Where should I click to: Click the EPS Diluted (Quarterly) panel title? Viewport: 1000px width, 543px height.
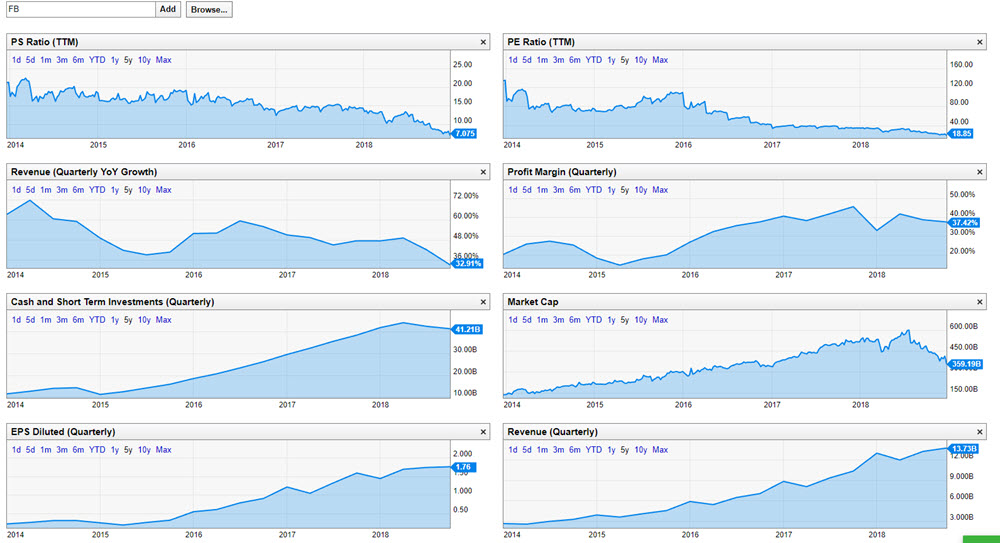(x=63, y=432)
